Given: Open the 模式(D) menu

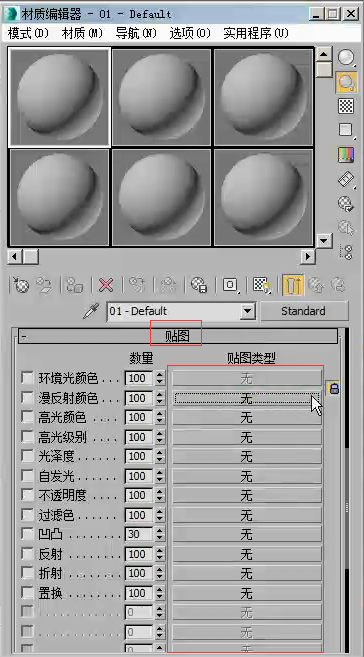Looking at the screenshot, I should (x=28, y=33).
